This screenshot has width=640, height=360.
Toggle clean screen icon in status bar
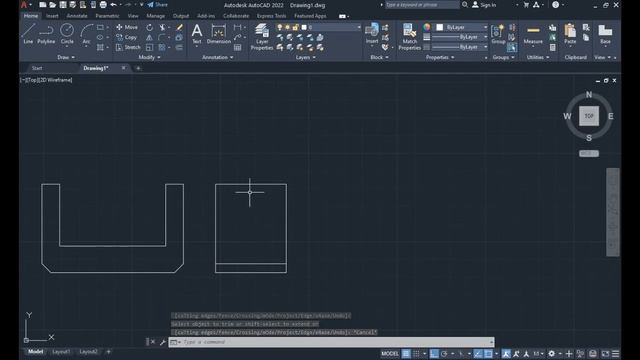605,353
